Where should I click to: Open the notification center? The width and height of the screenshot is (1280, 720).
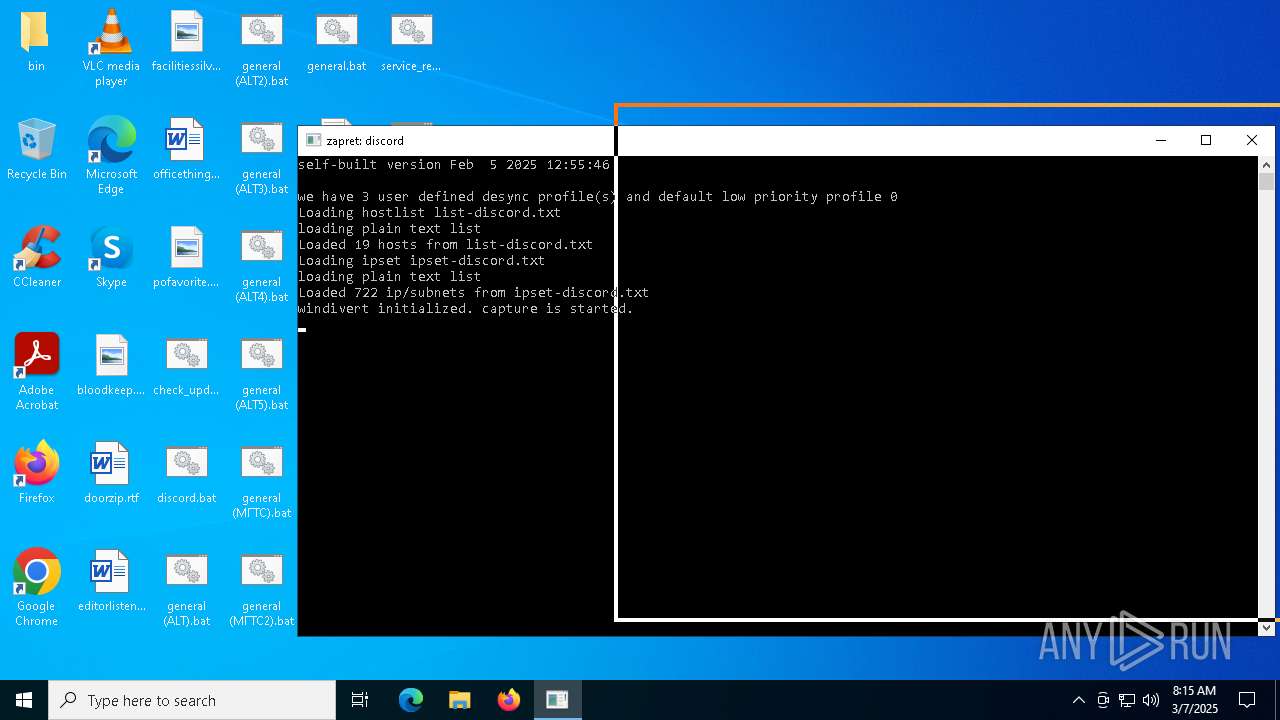tap(1247, 700)
